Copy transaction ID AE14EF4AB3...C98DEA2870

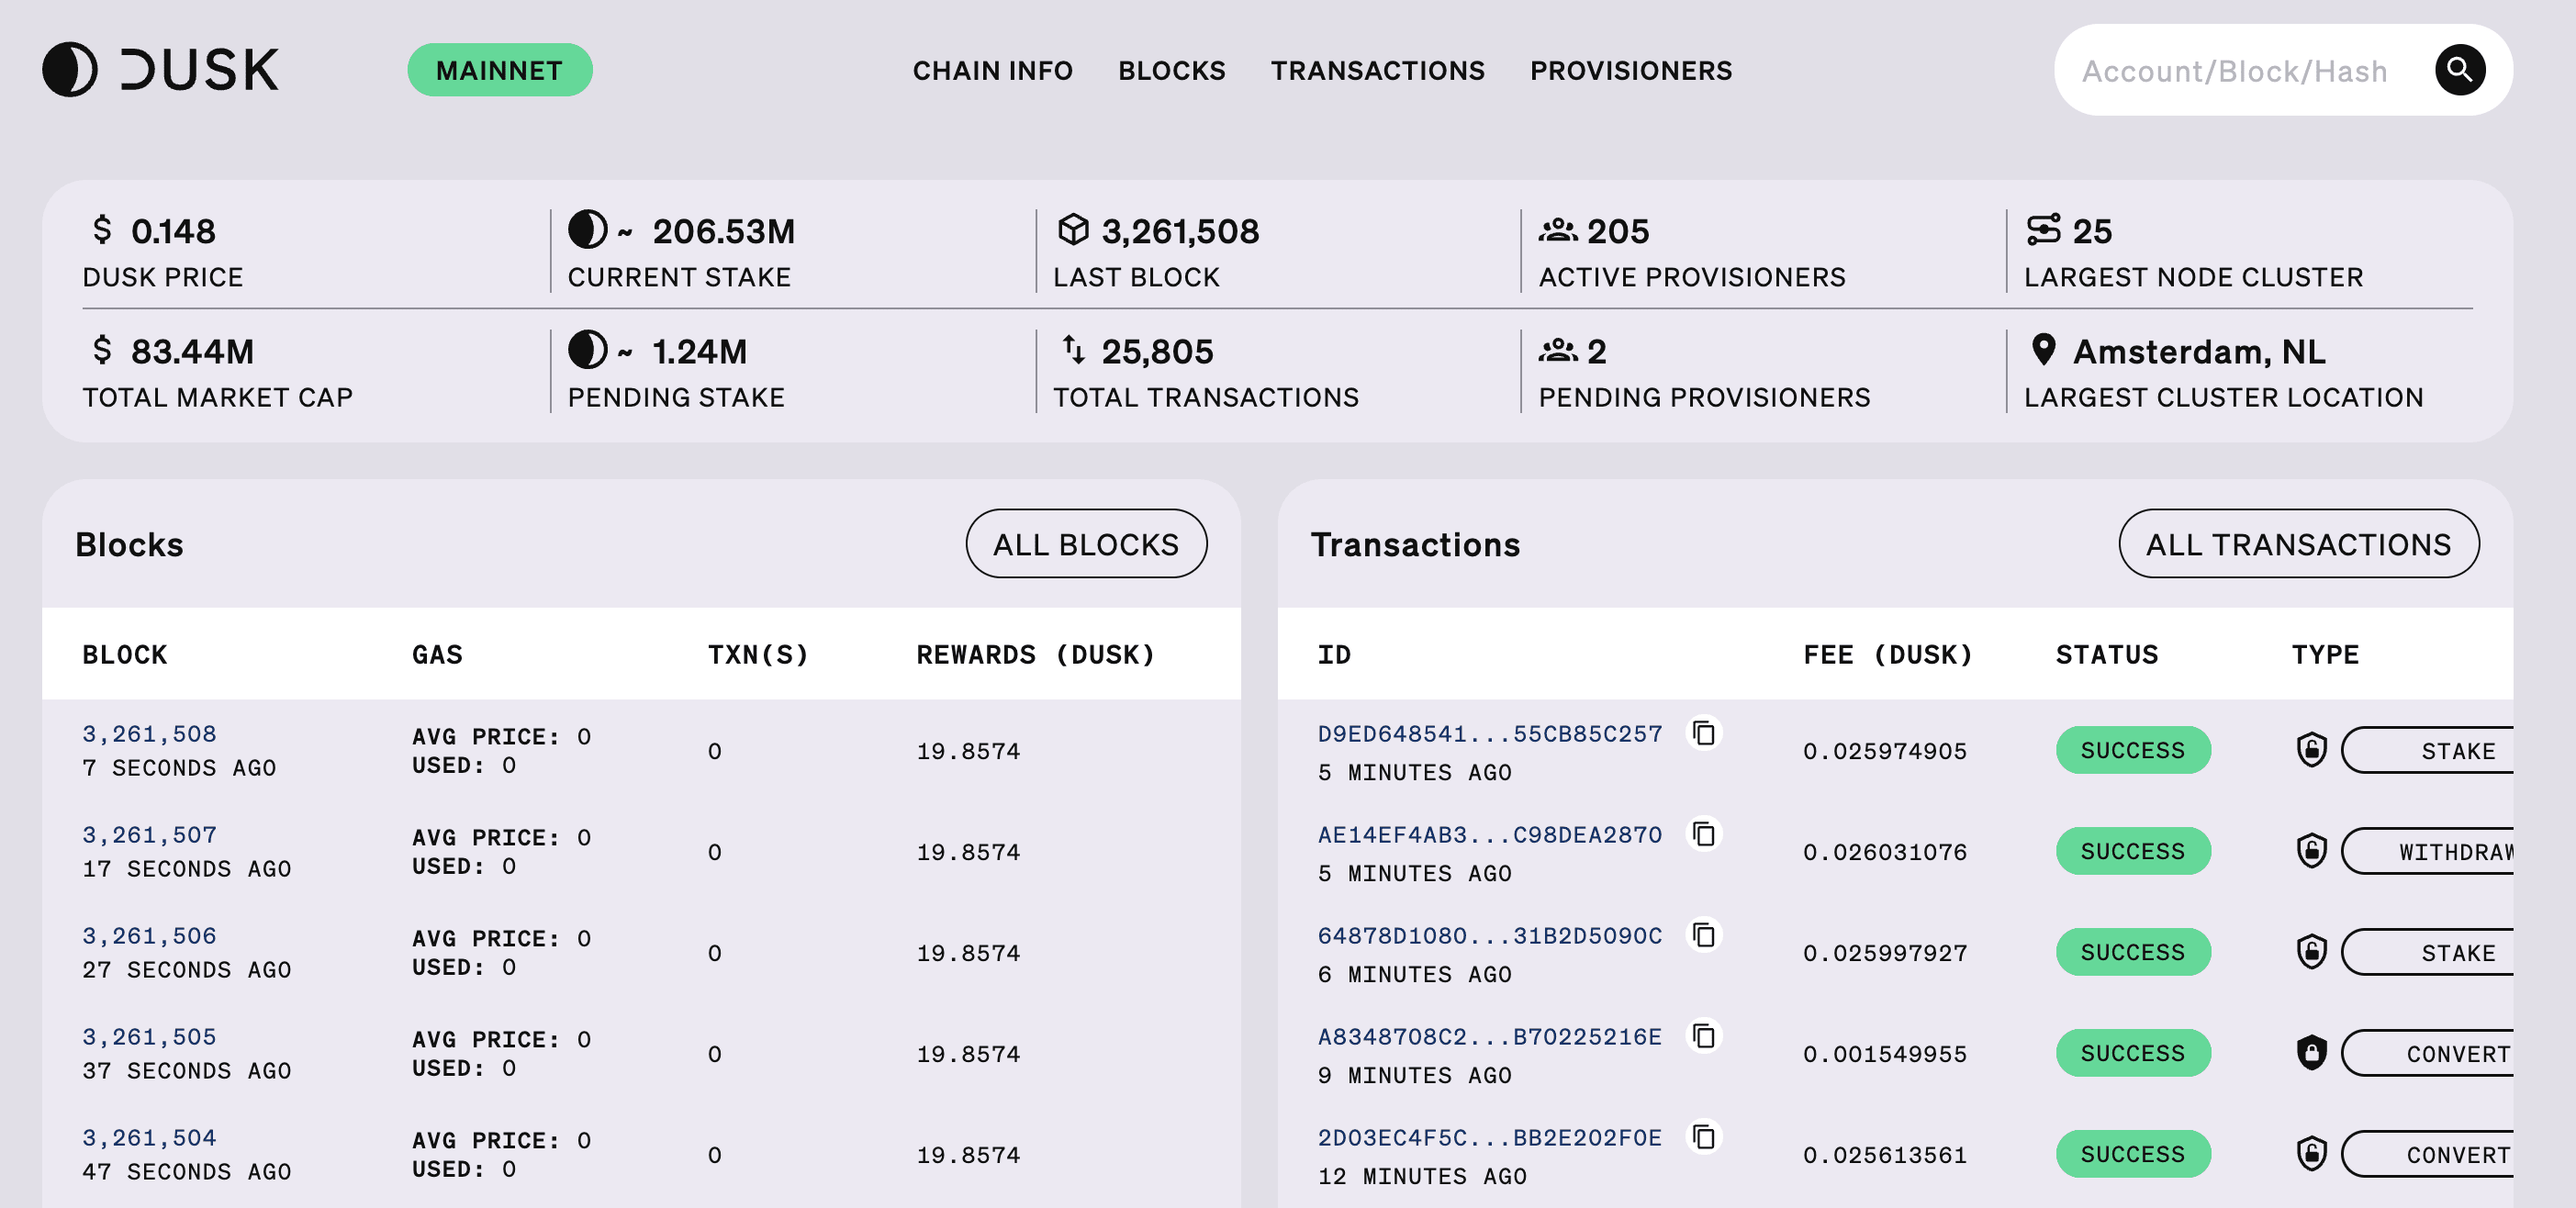(1704, 834)
